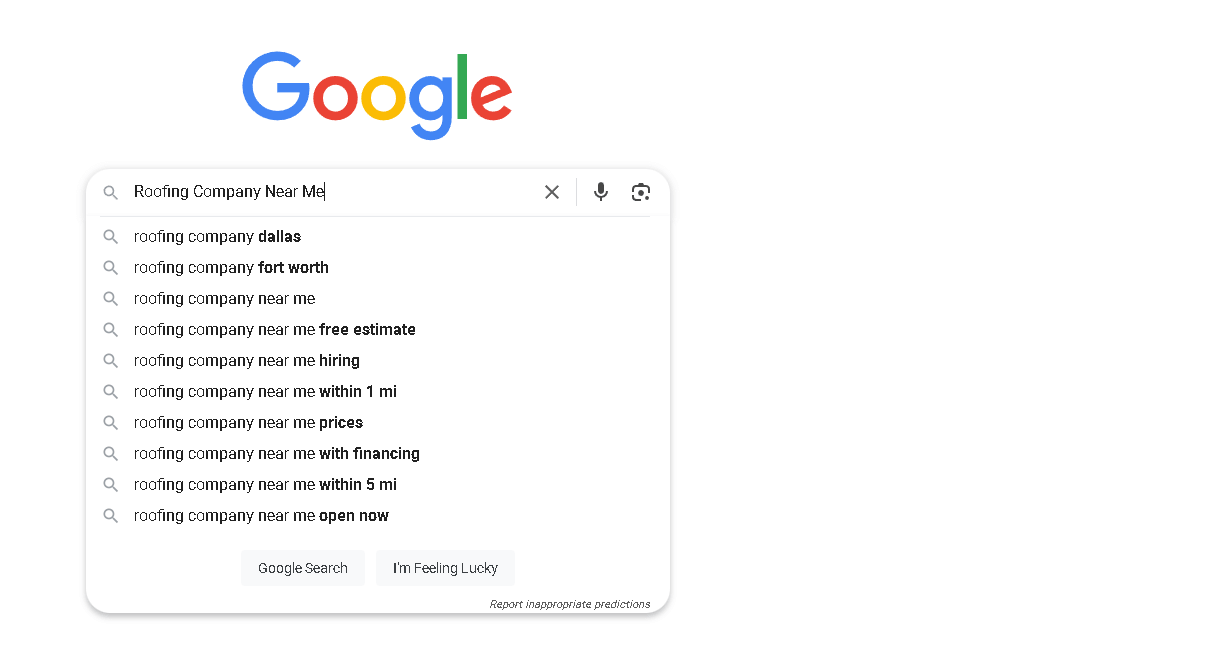Start voice search with the microphone icon
This screenshot has height=652, width=1228.
pyautogui.click(x=600, y=192)
